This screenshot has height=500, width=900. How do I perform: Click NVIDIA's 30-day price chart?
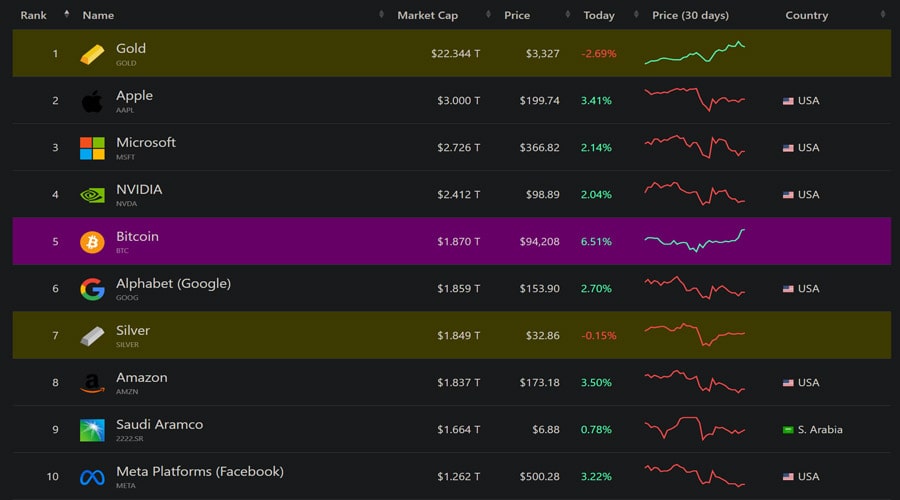click(x=695, y=193)
